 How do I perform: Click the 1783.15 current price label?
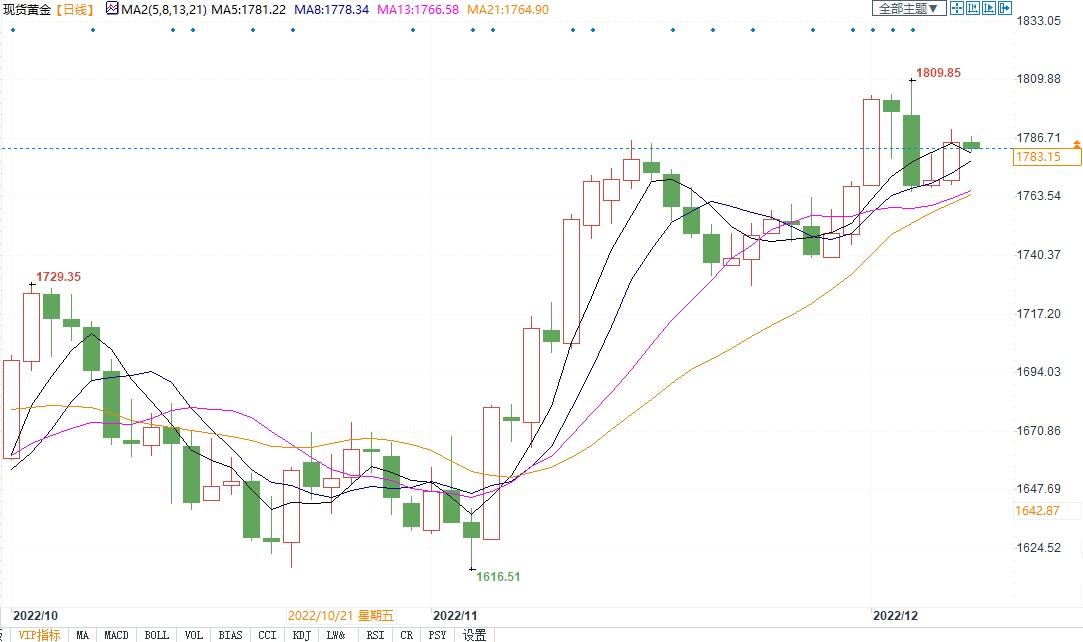(1037, 157)
